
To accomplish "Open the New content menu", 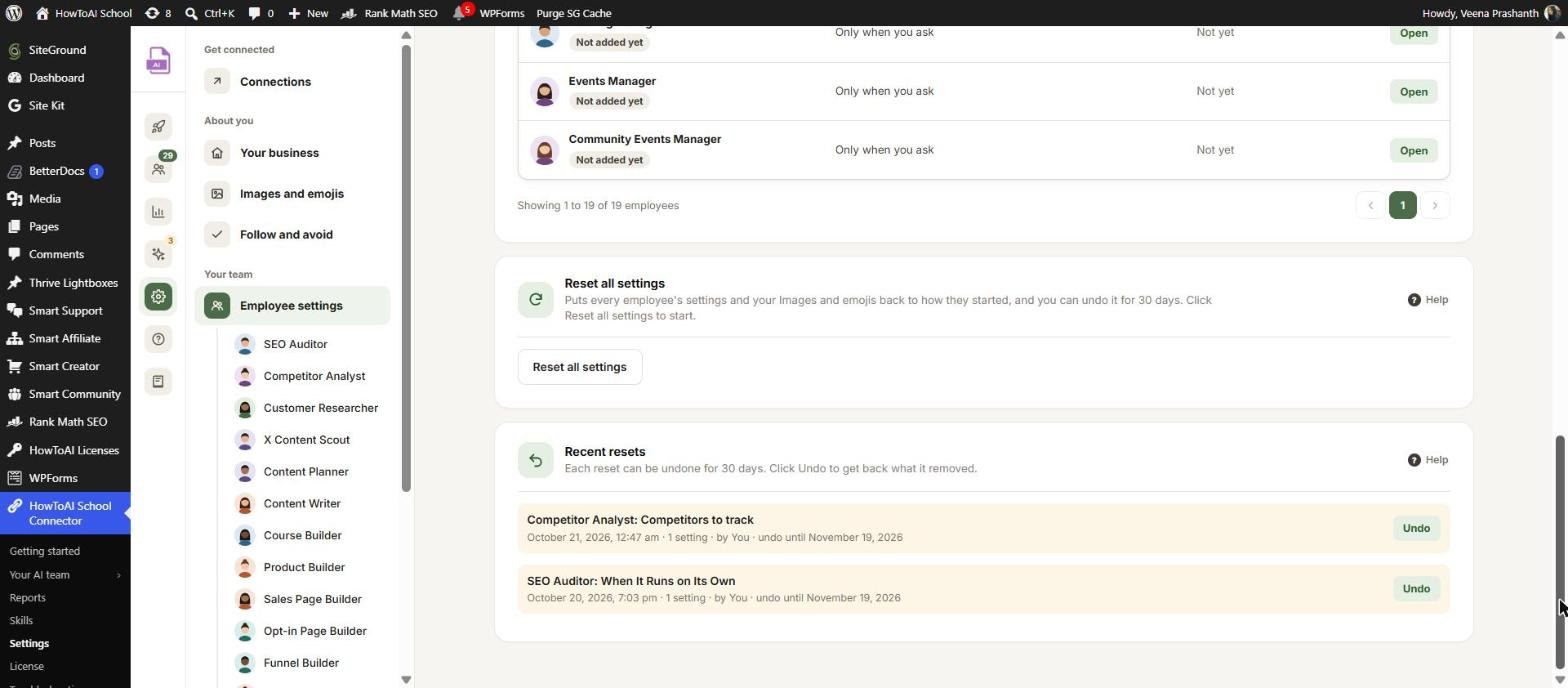I will (x=308, y=13).
